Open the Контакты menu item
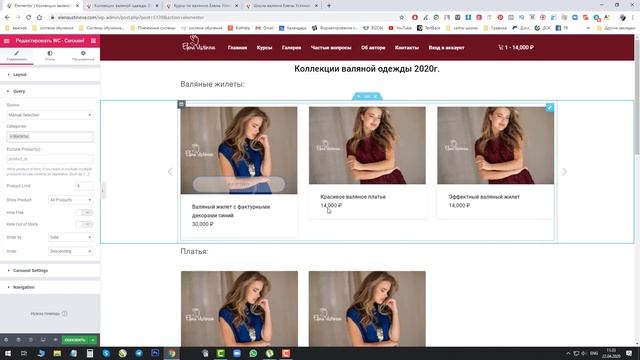640x360 pixels. (x=407, y=48)
